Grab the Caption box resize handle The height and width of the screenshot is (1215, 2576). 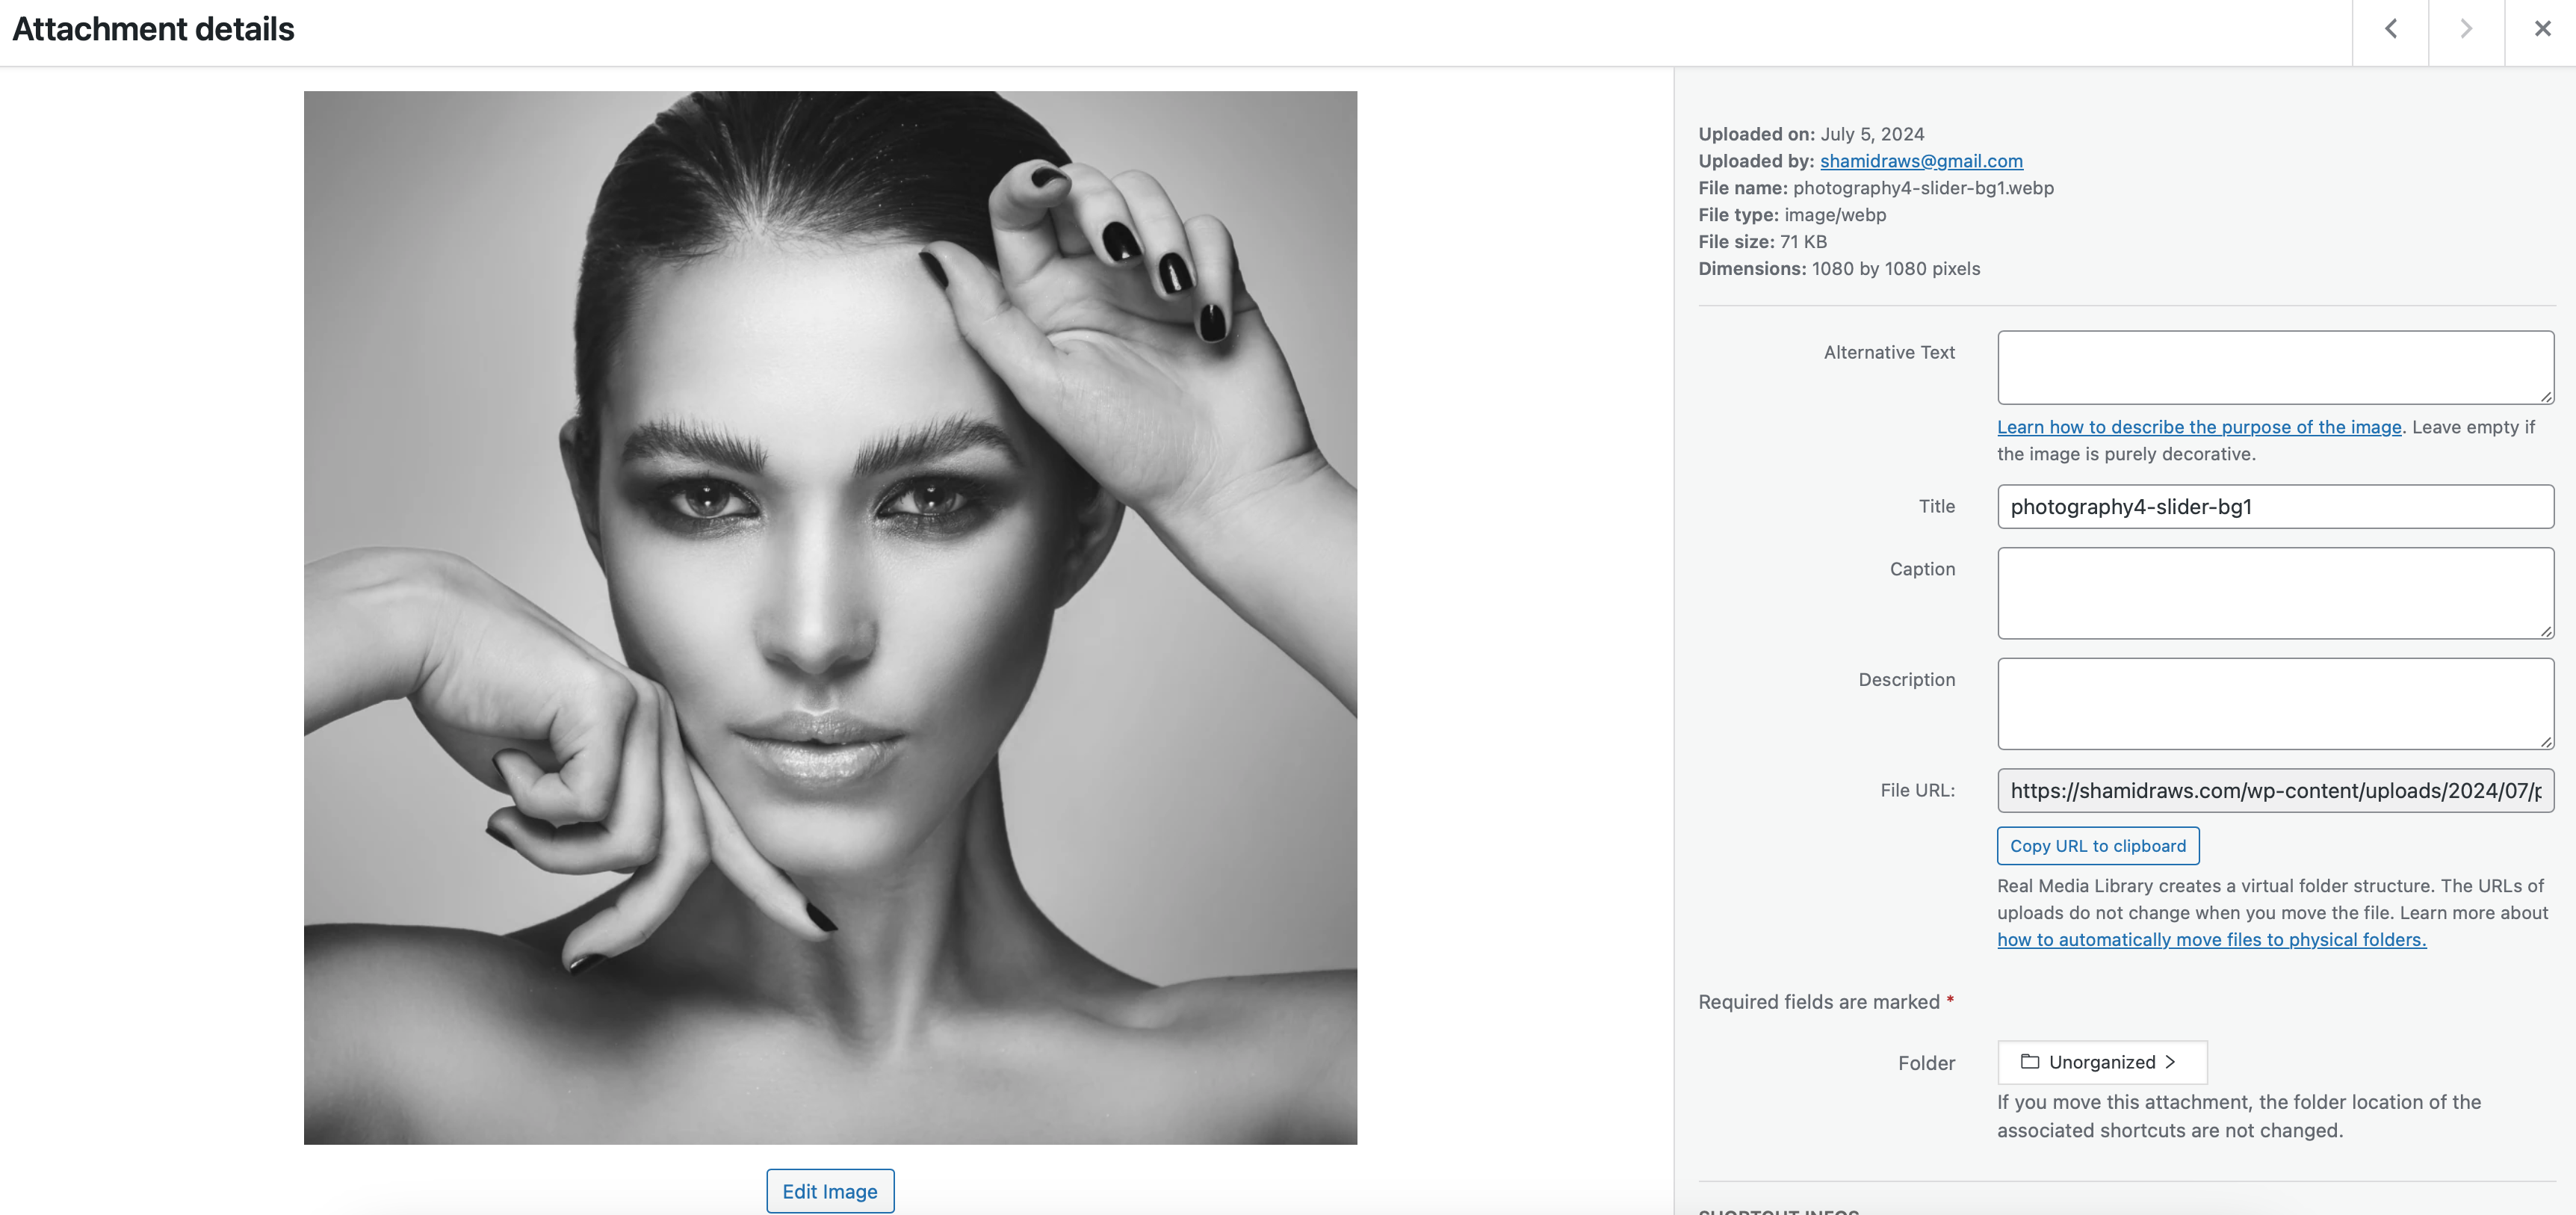point(2546,631)
